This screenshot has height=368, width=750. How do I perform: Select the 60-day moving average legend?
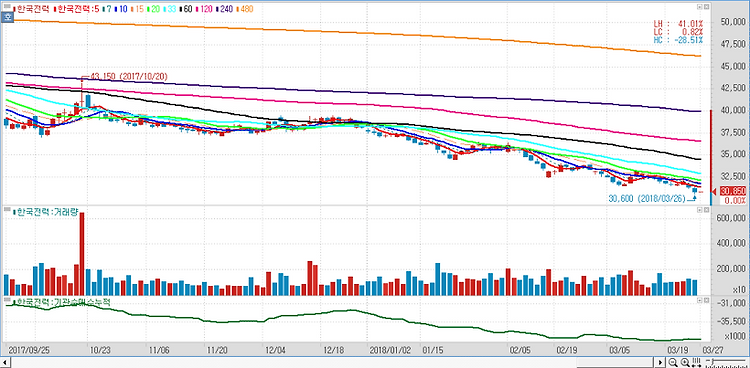[x=185, y=9]
